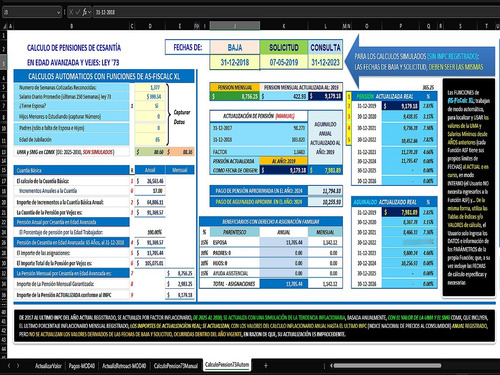Select the CONSULTA date cell 31-12-2023
Viewport: 500px width, 375px height.
[x=325, y=62]
